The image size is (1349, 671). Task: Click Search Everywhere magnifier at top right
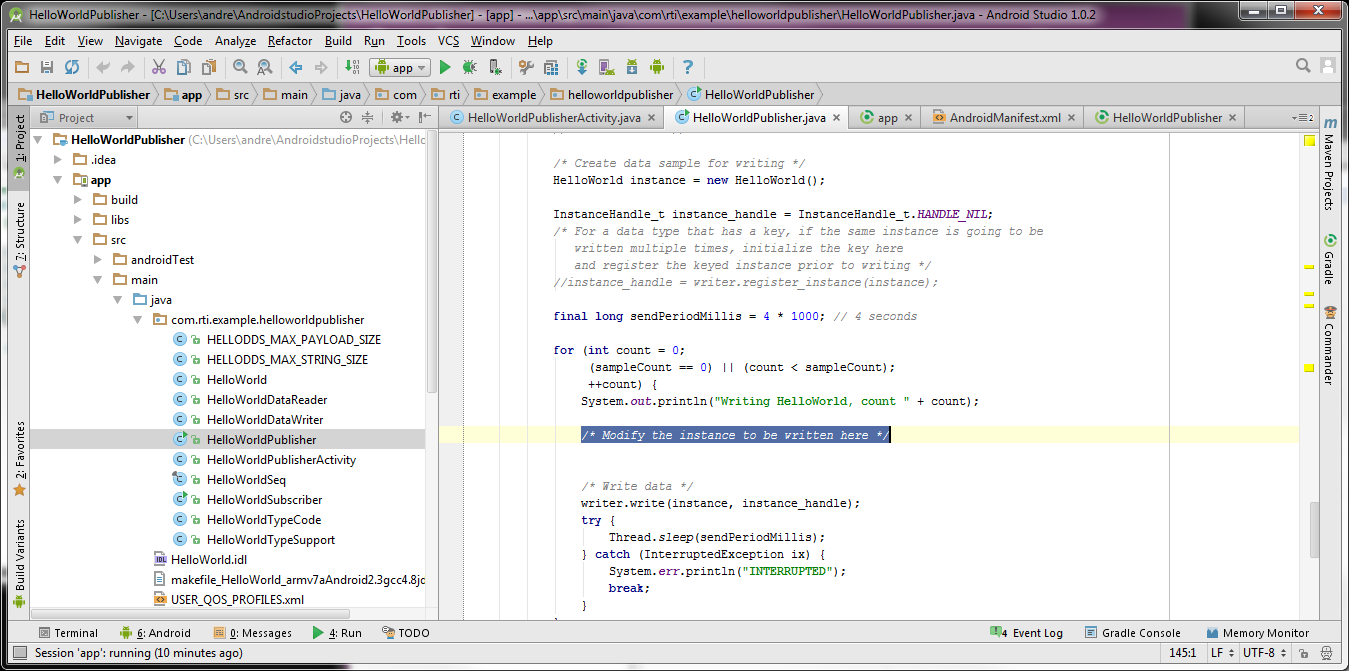coord(1303,66)
